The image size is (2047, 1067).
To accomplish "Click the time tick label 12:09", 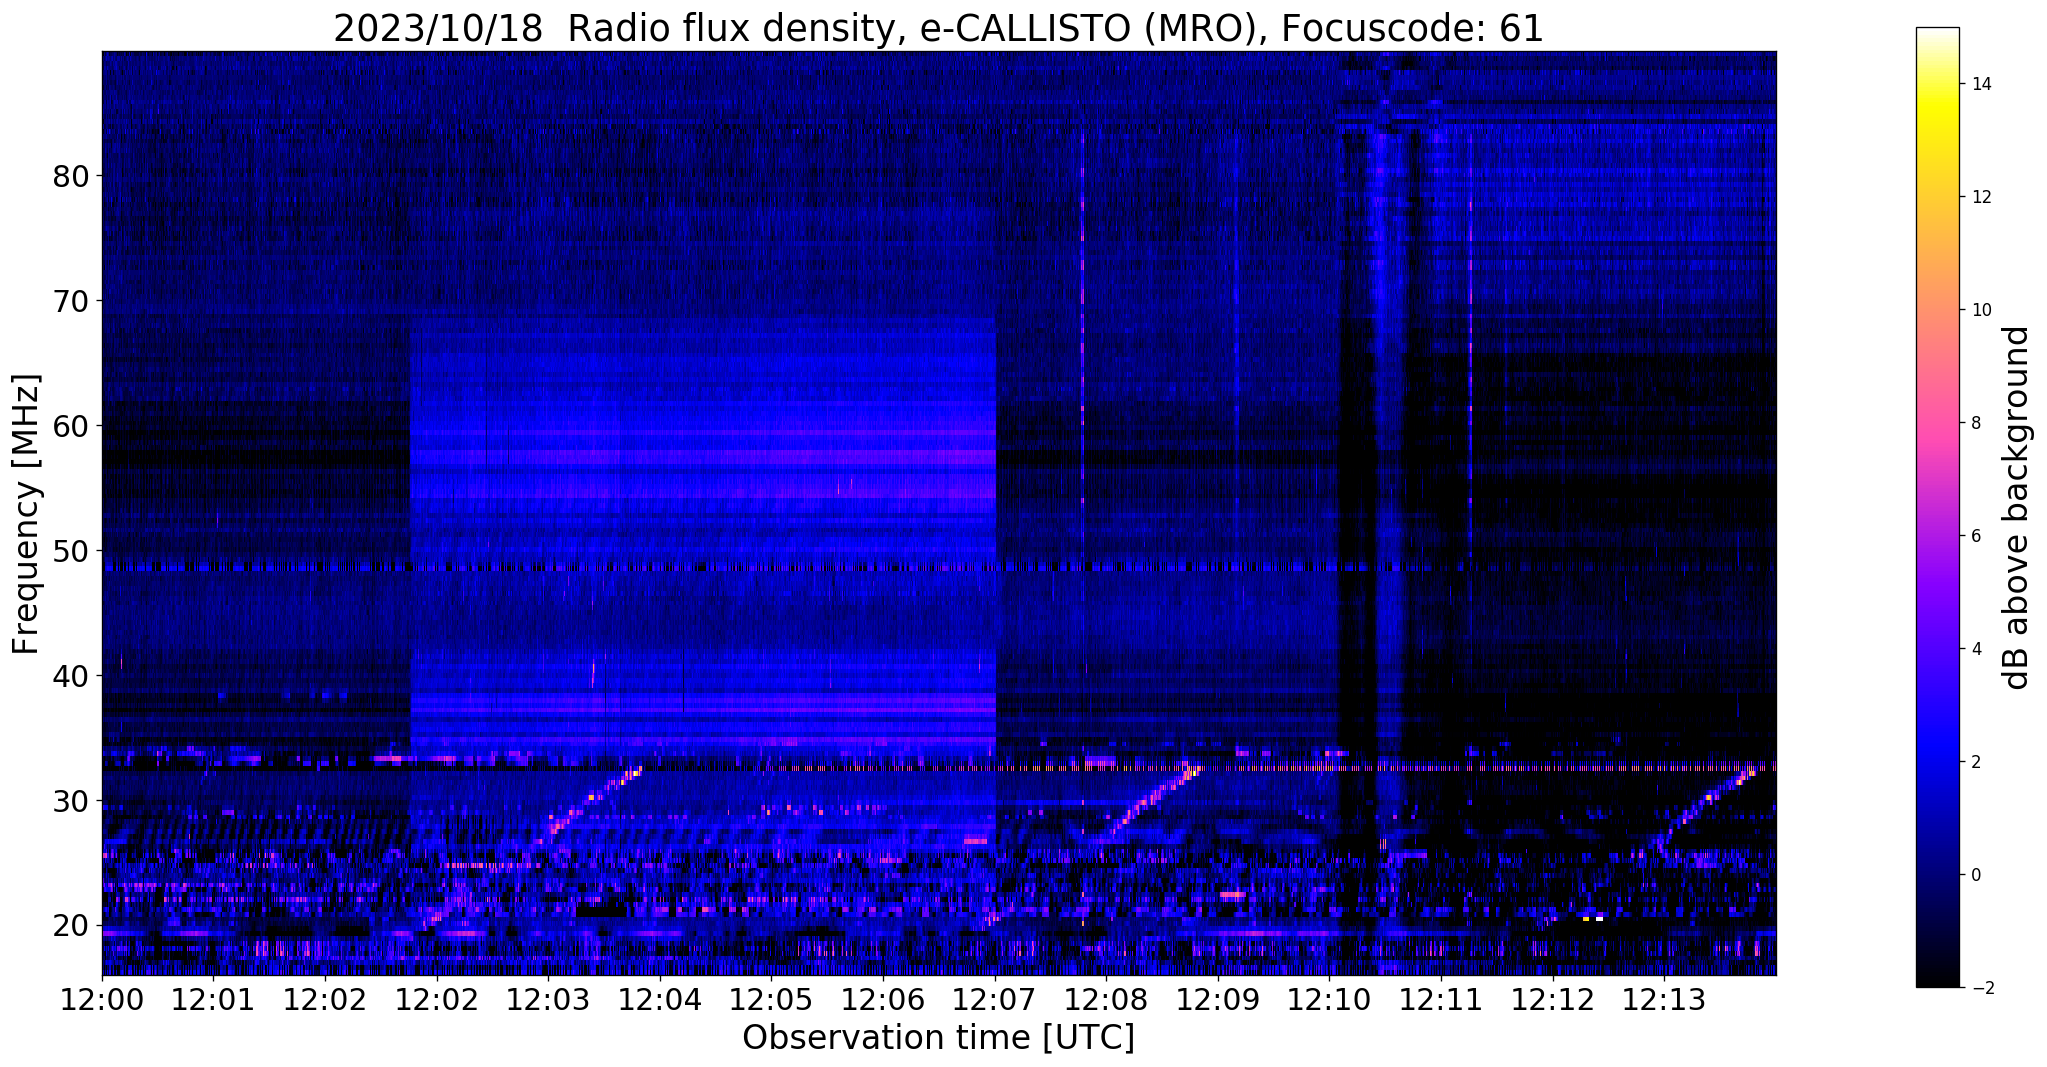I will pos(1217,999).
